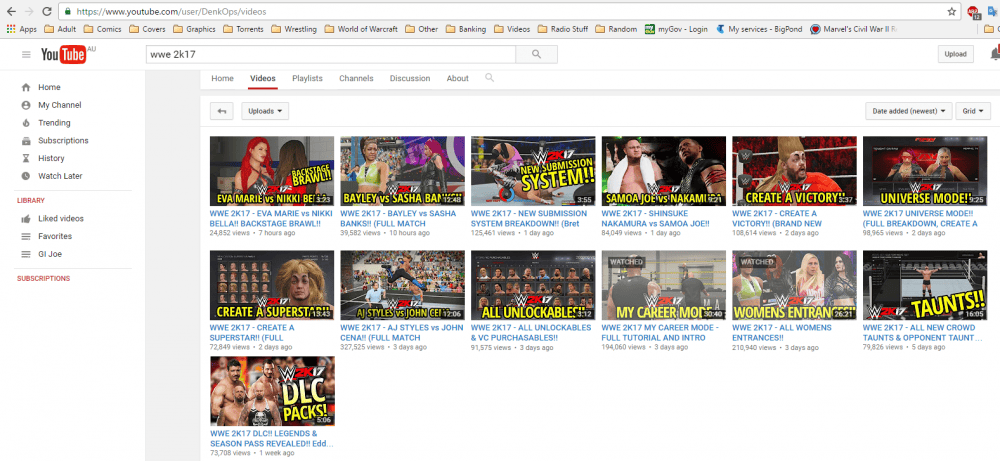This screenshot has width=1000, height=461.
Task: Open the DLC Packs video thumbnail
Action: tap(272, 391)
